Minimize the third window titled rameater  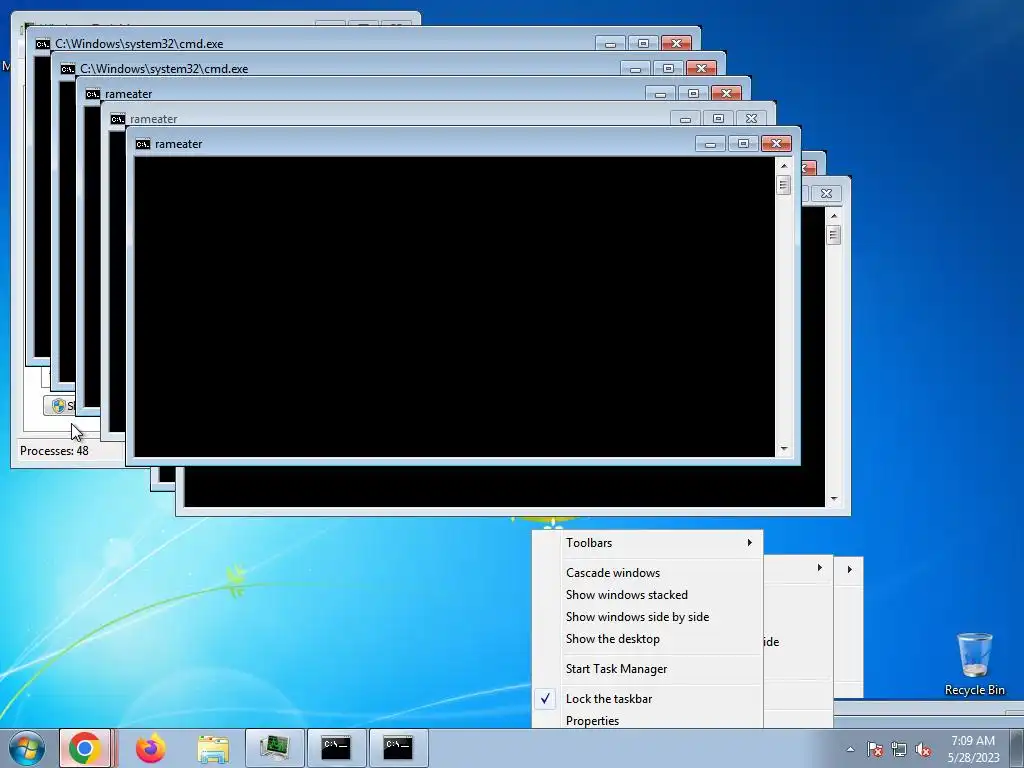(660, 93)
